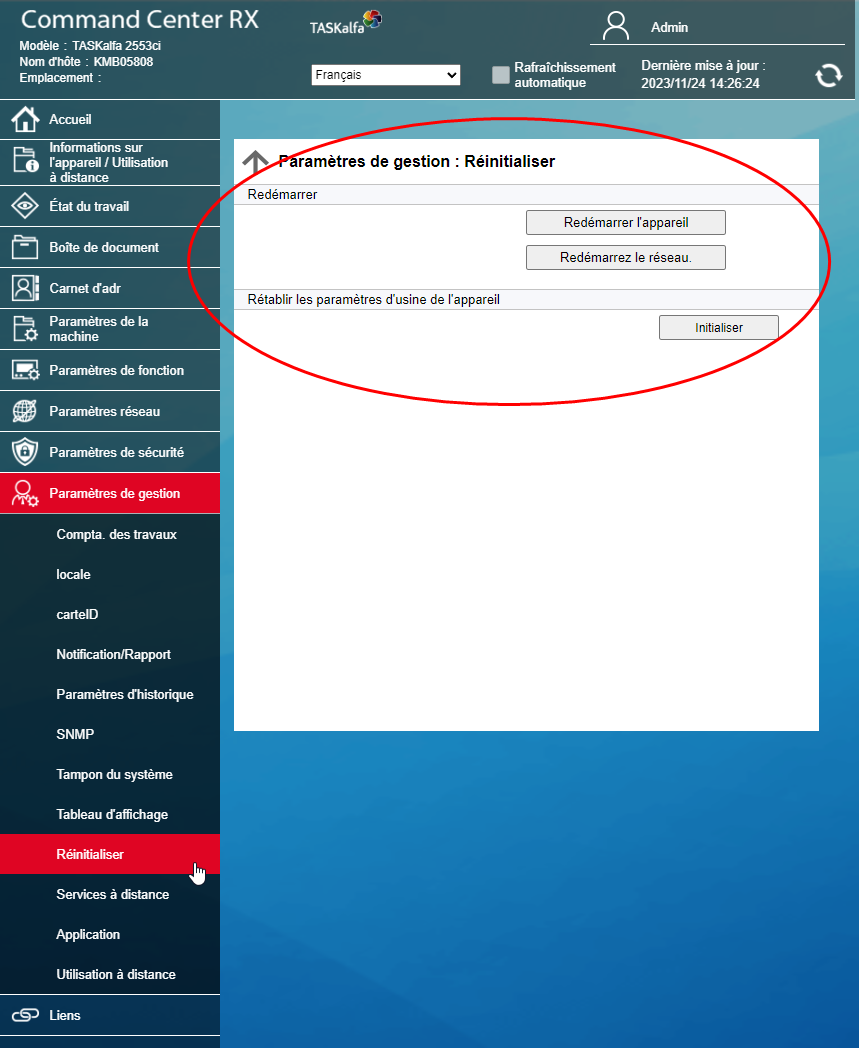The width and height of the screenshot is (859, 1048).
Task: Click the Admin user profile icon
Action: click(617, 26)
